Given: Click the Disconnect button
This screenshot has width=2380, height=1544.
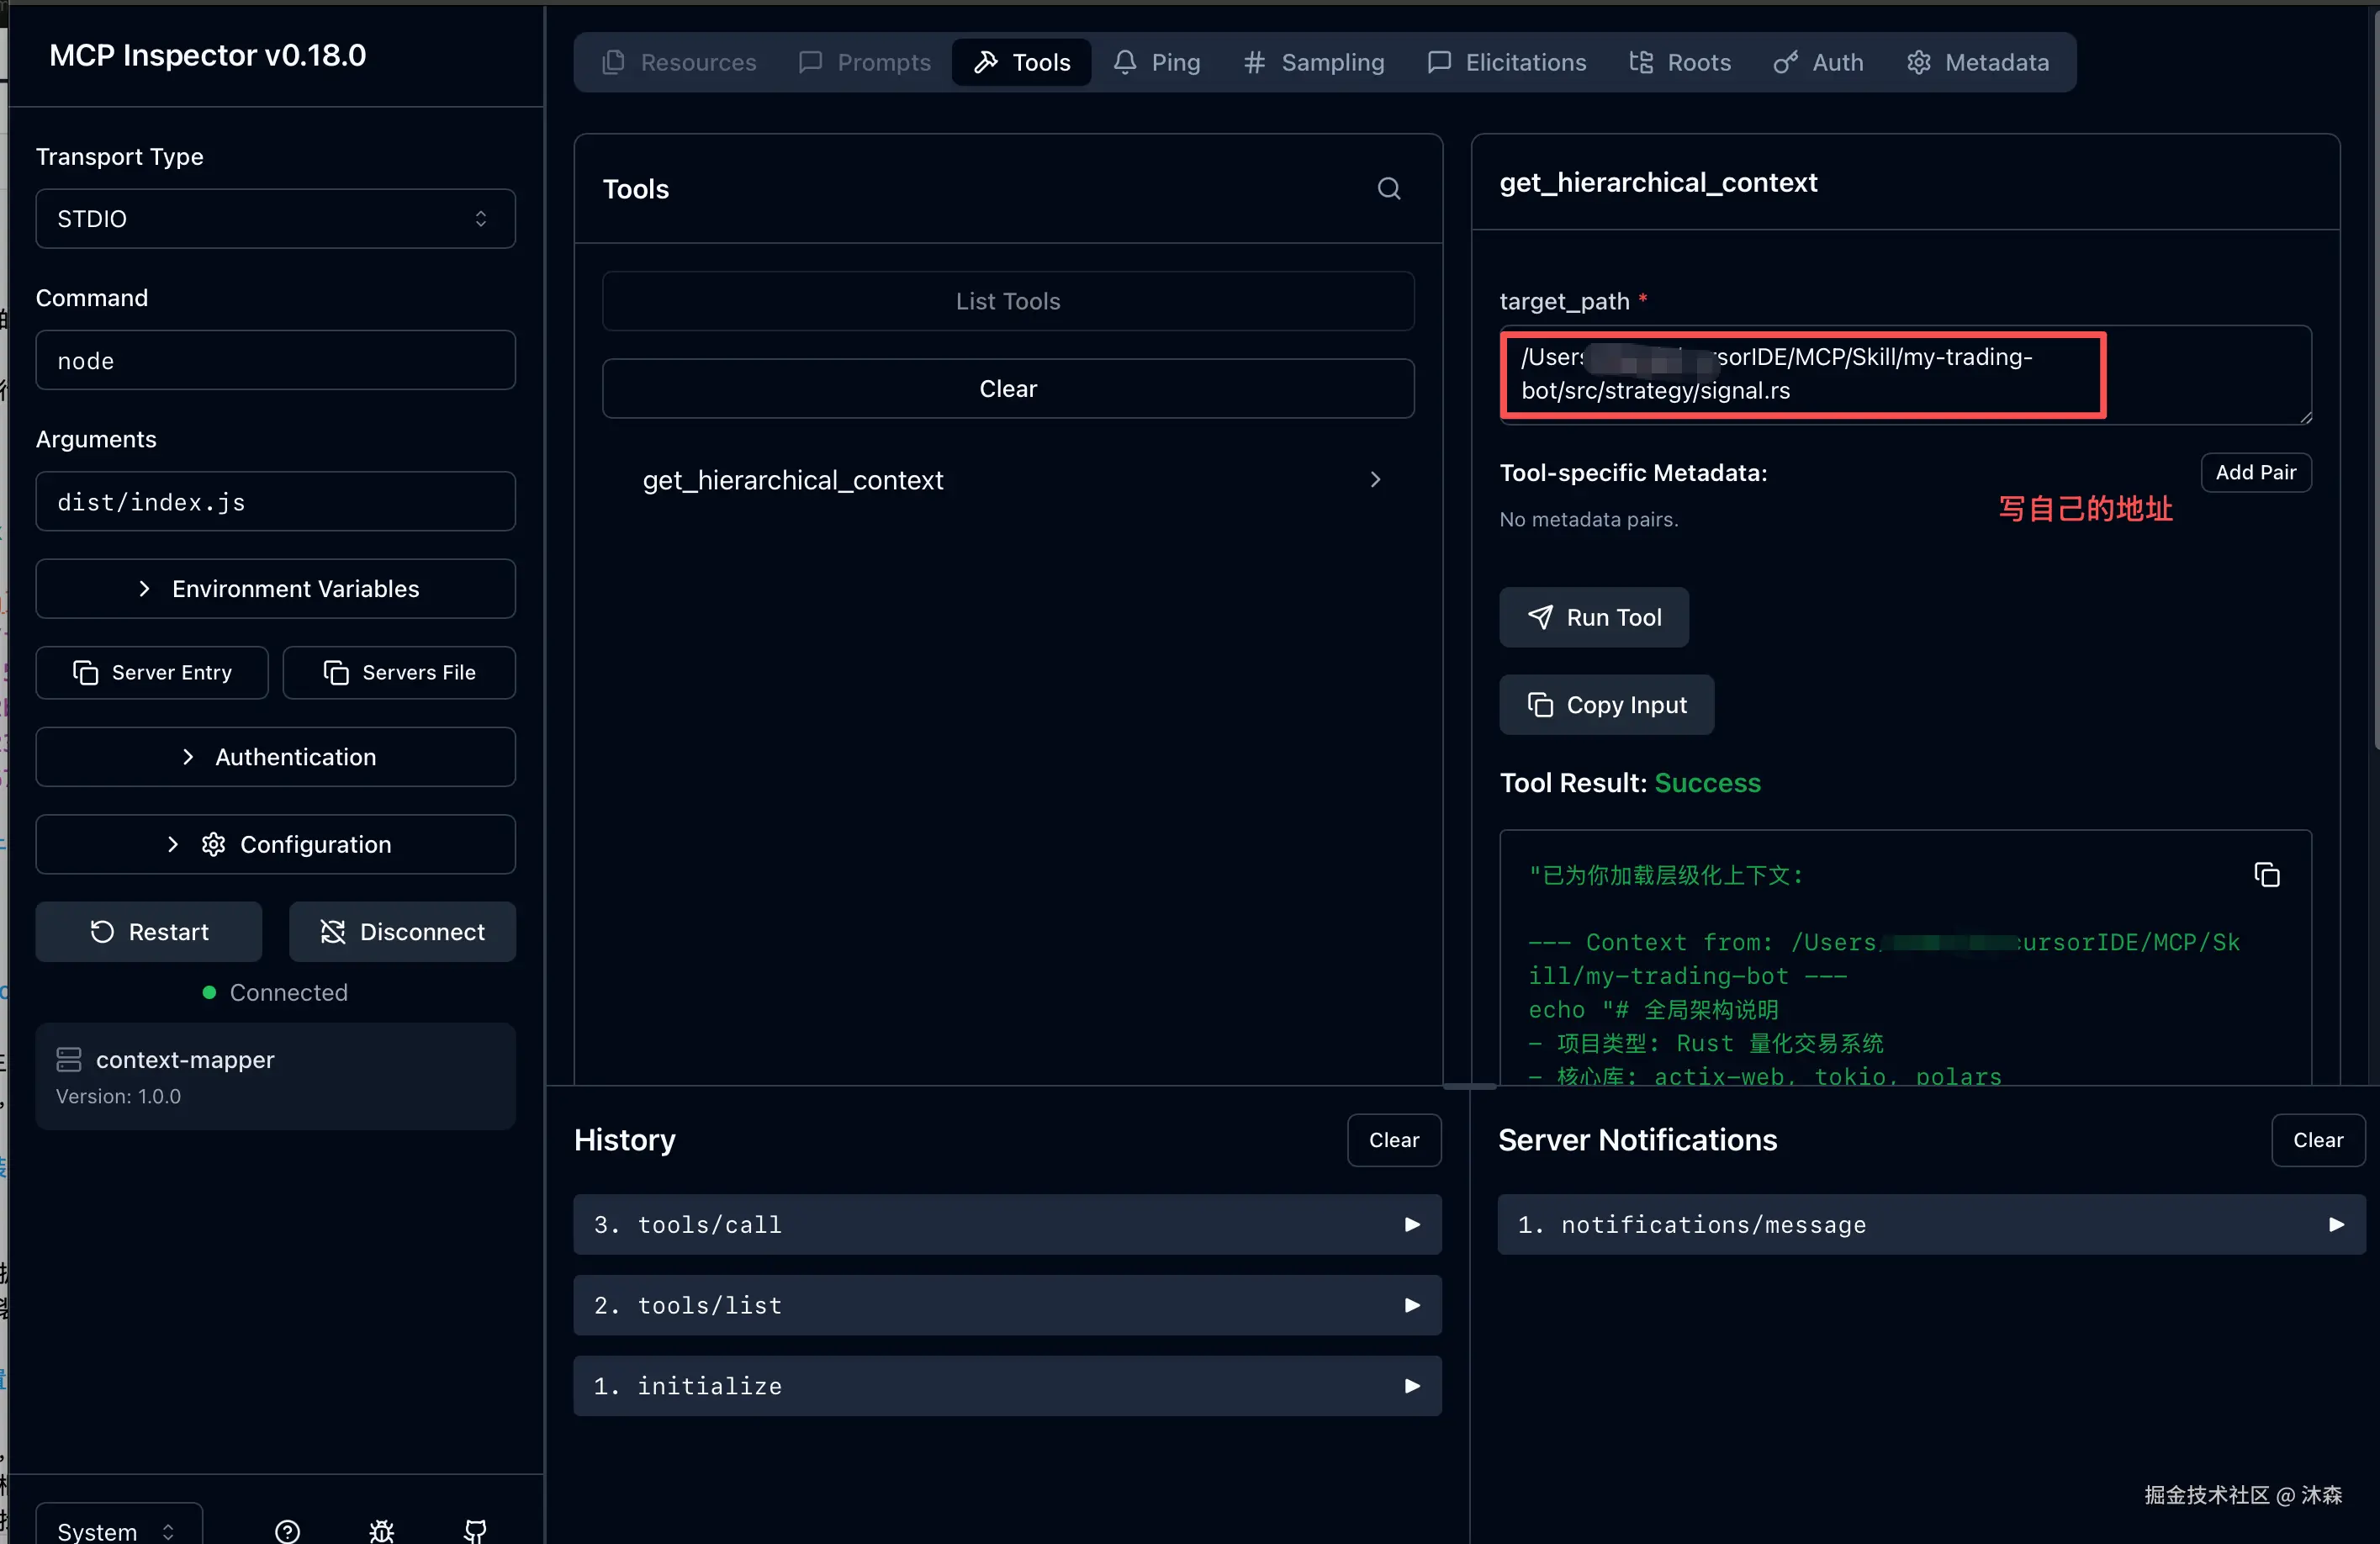Looking at the screenshot, I should pos(402,932).
